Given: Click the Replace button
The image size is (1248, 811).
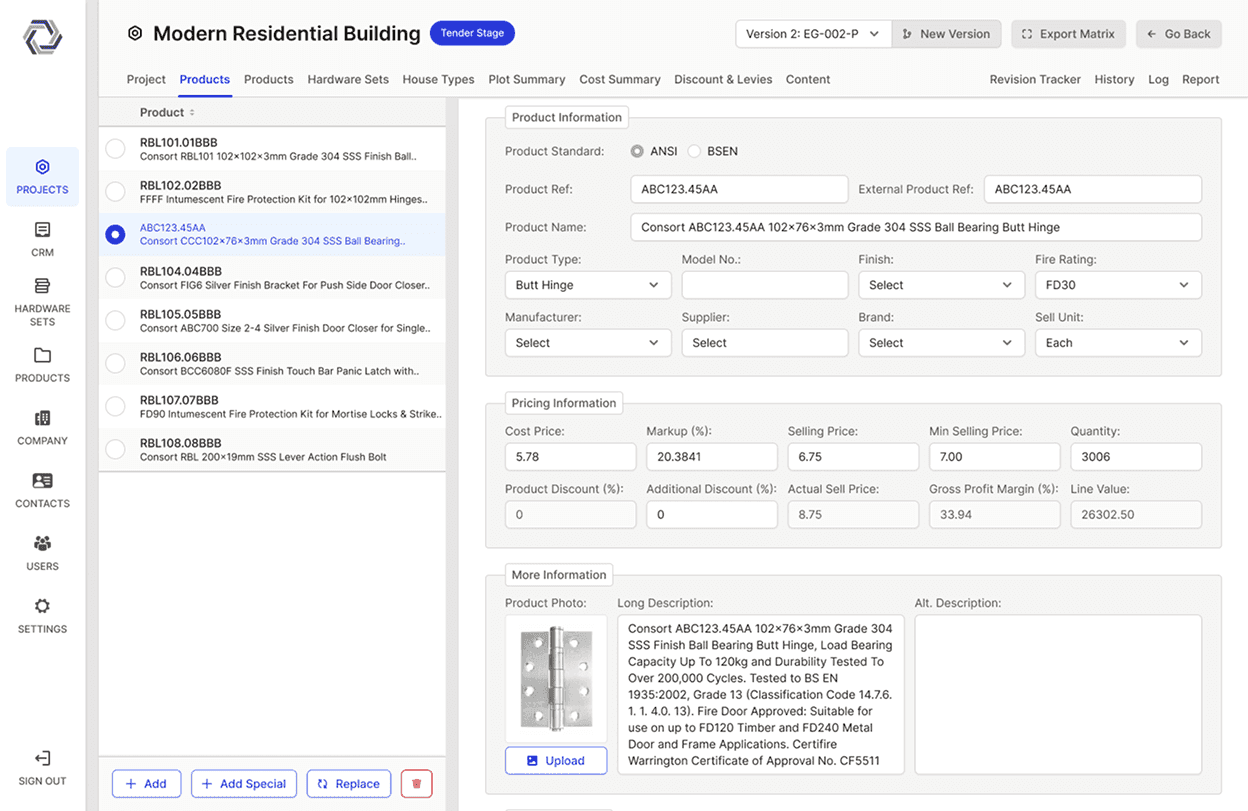Looking at the screenshot, I should coord(348,784).
